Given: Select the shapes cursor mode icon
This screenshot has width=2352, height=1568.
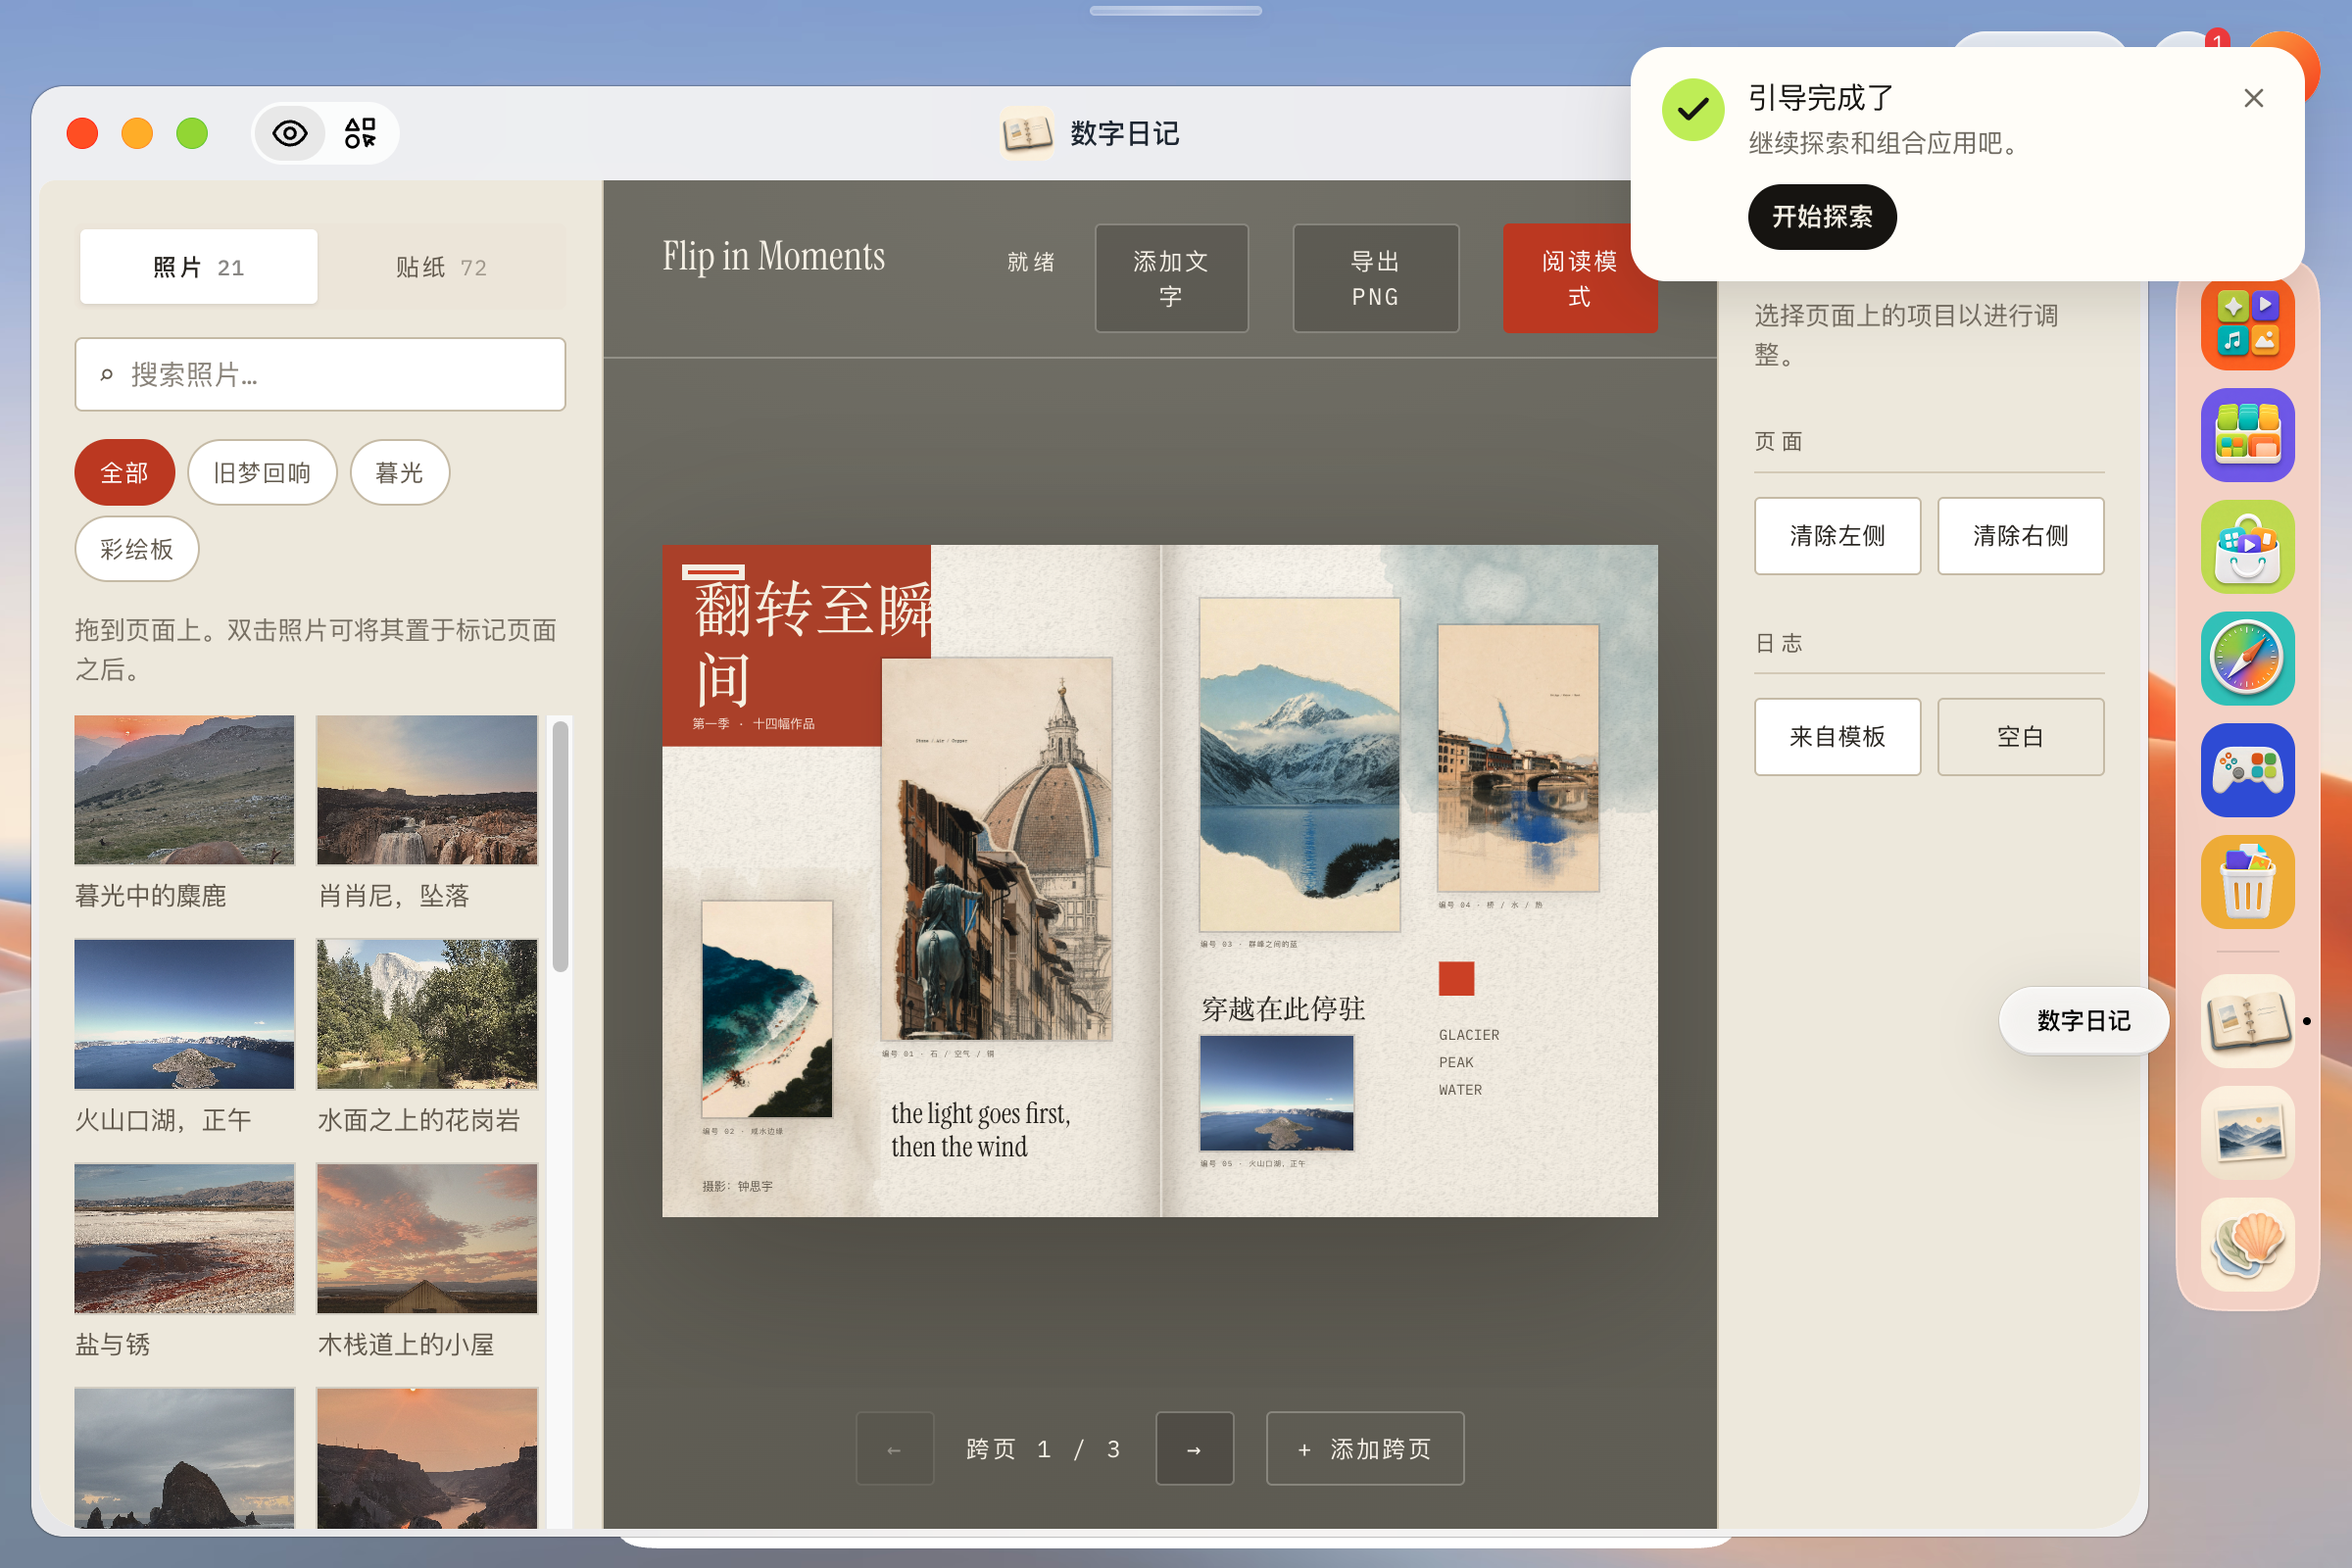Looking at the screenshot, I should [360, 133].
